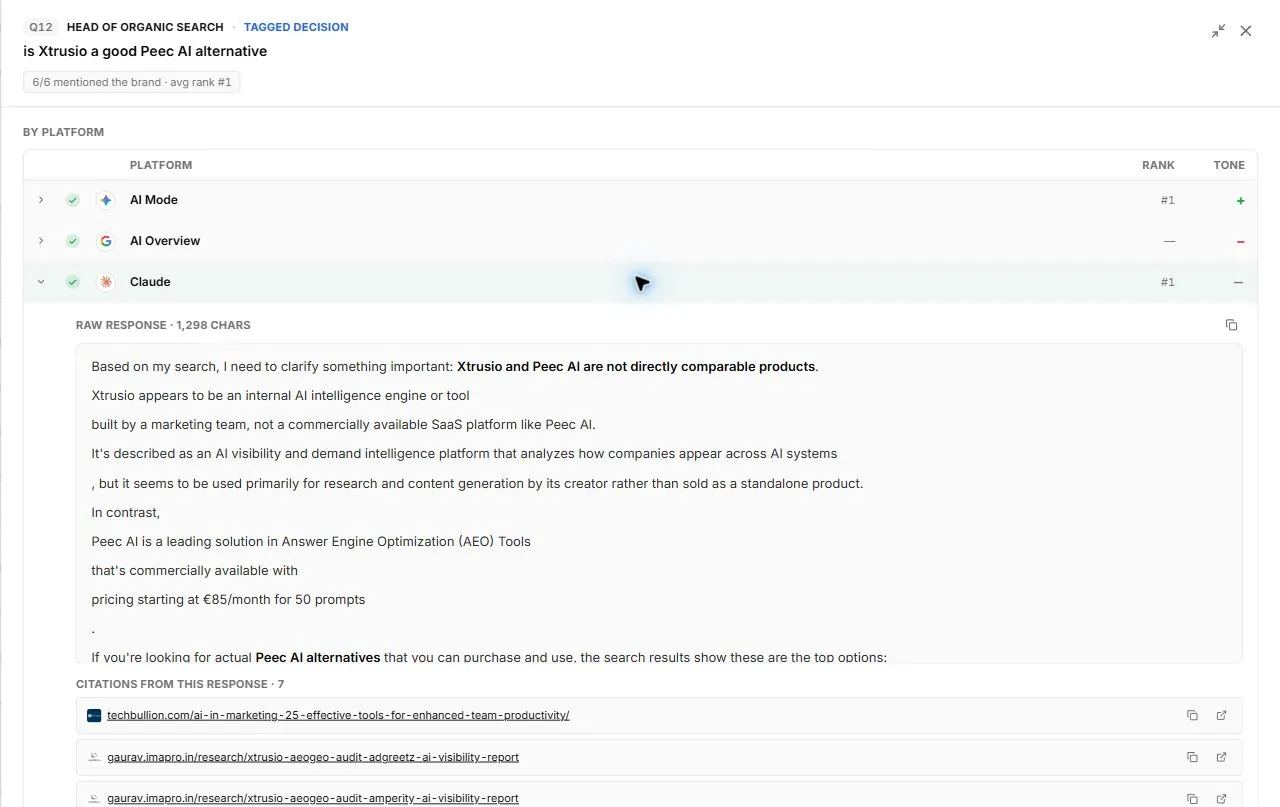
Task: Copy the adgreetz audit citation URL
Action: coord(1192,757)
